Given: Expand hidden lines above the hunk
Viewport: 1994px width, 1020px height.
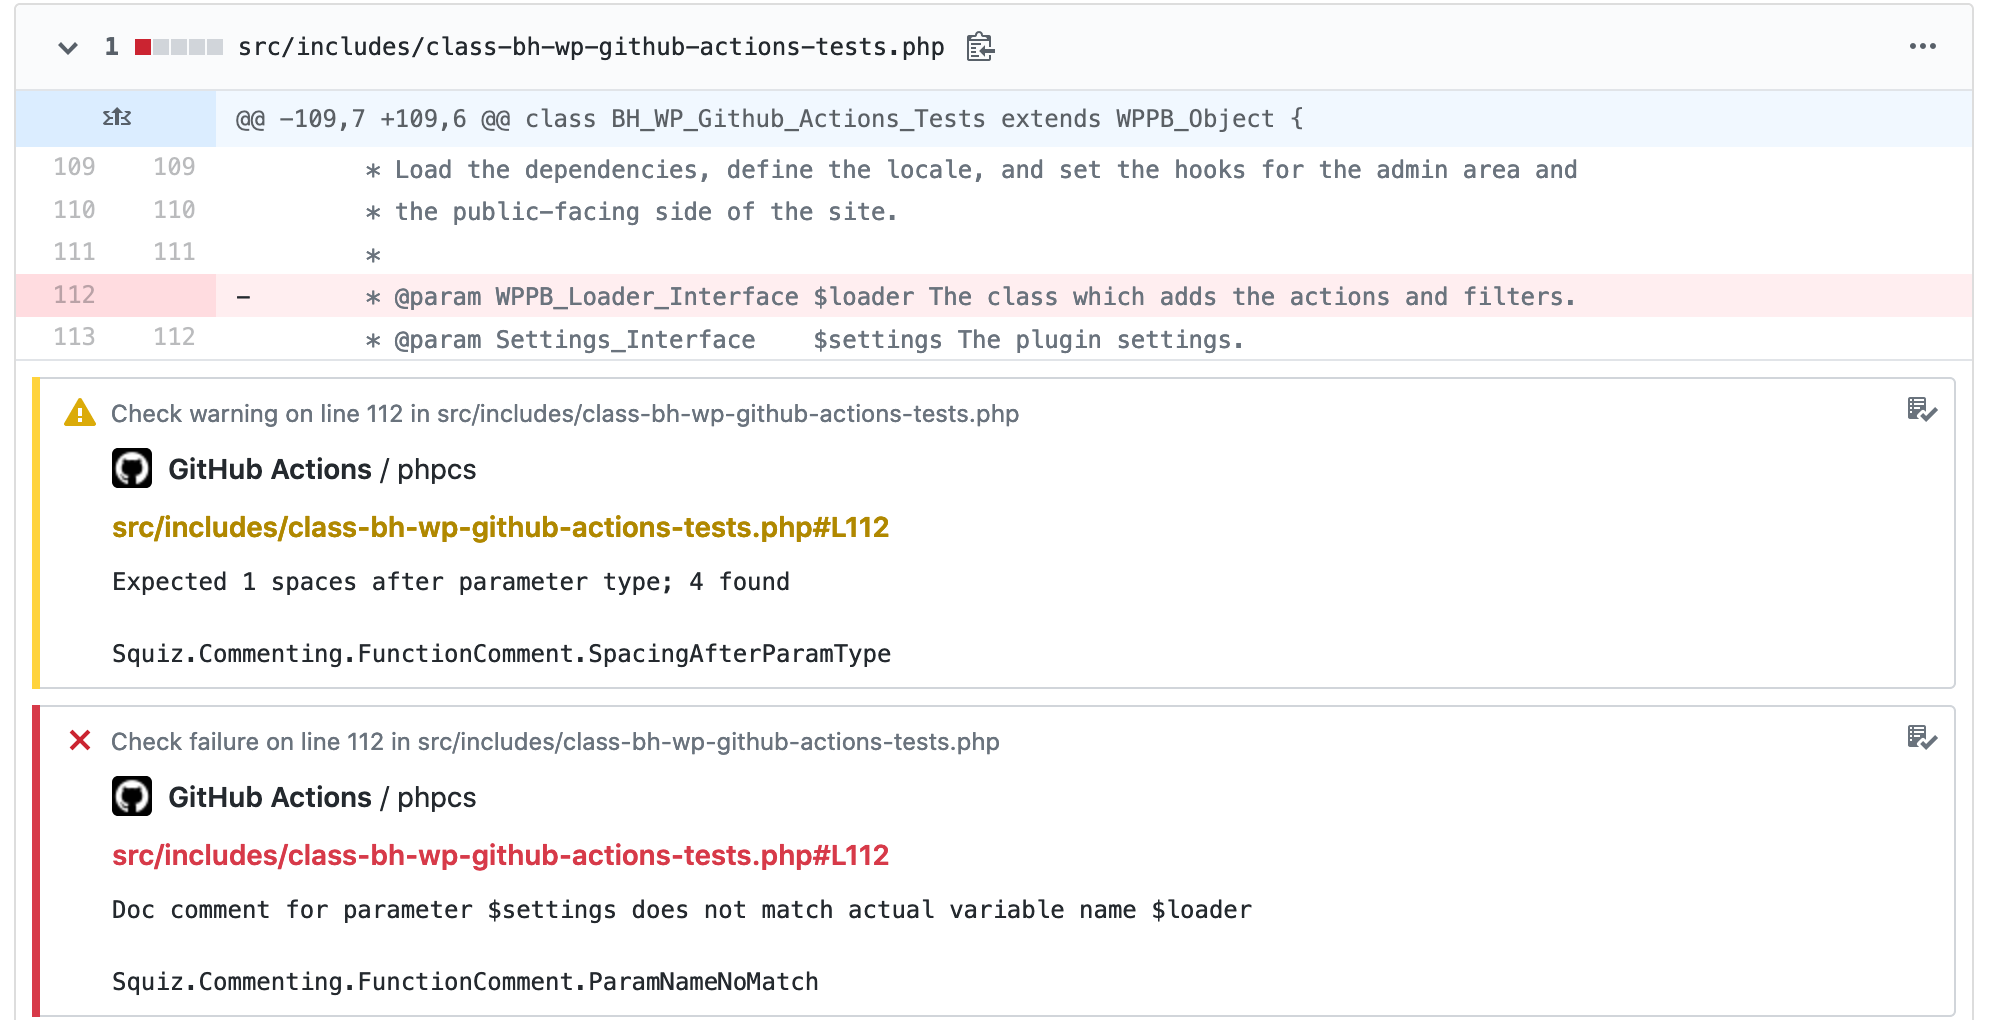Looking at the screenshot, I should (x=116, y=118).
